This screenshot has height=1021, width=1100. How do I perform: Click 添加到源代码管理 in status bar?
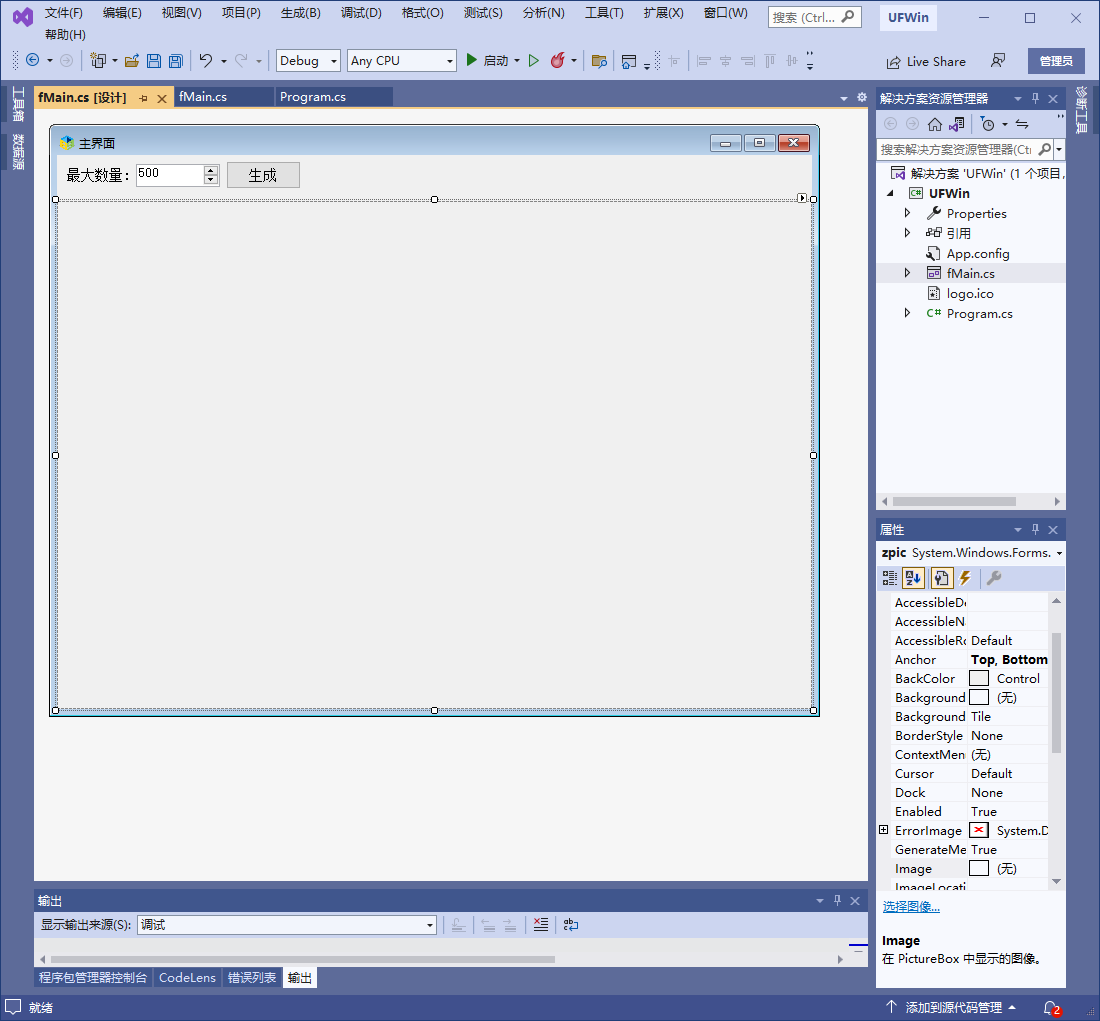pos(953,1008)
